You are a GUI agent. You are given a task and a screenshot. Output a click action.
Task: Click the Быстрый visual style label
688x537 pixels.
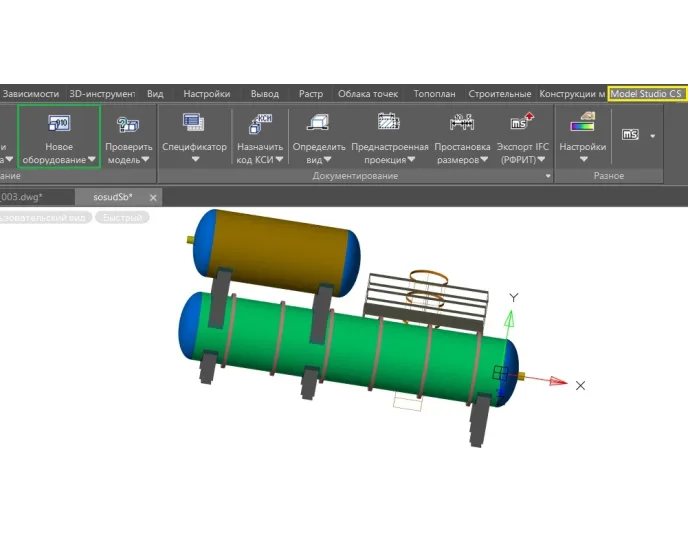121,217
